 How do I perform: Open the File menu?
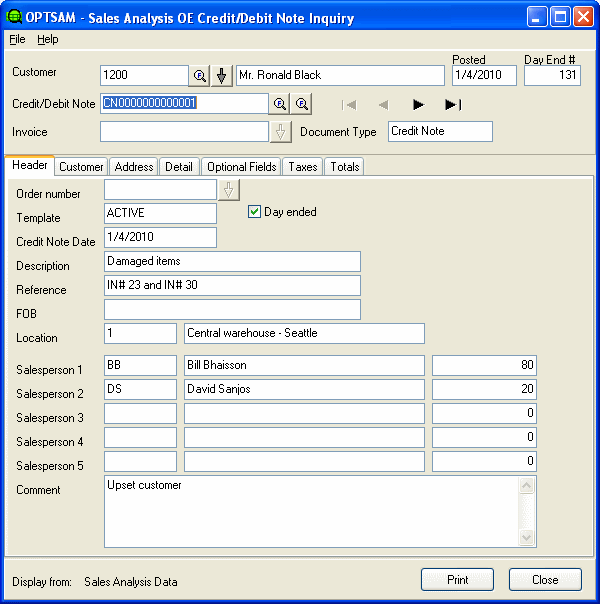[x=17, y=39]
